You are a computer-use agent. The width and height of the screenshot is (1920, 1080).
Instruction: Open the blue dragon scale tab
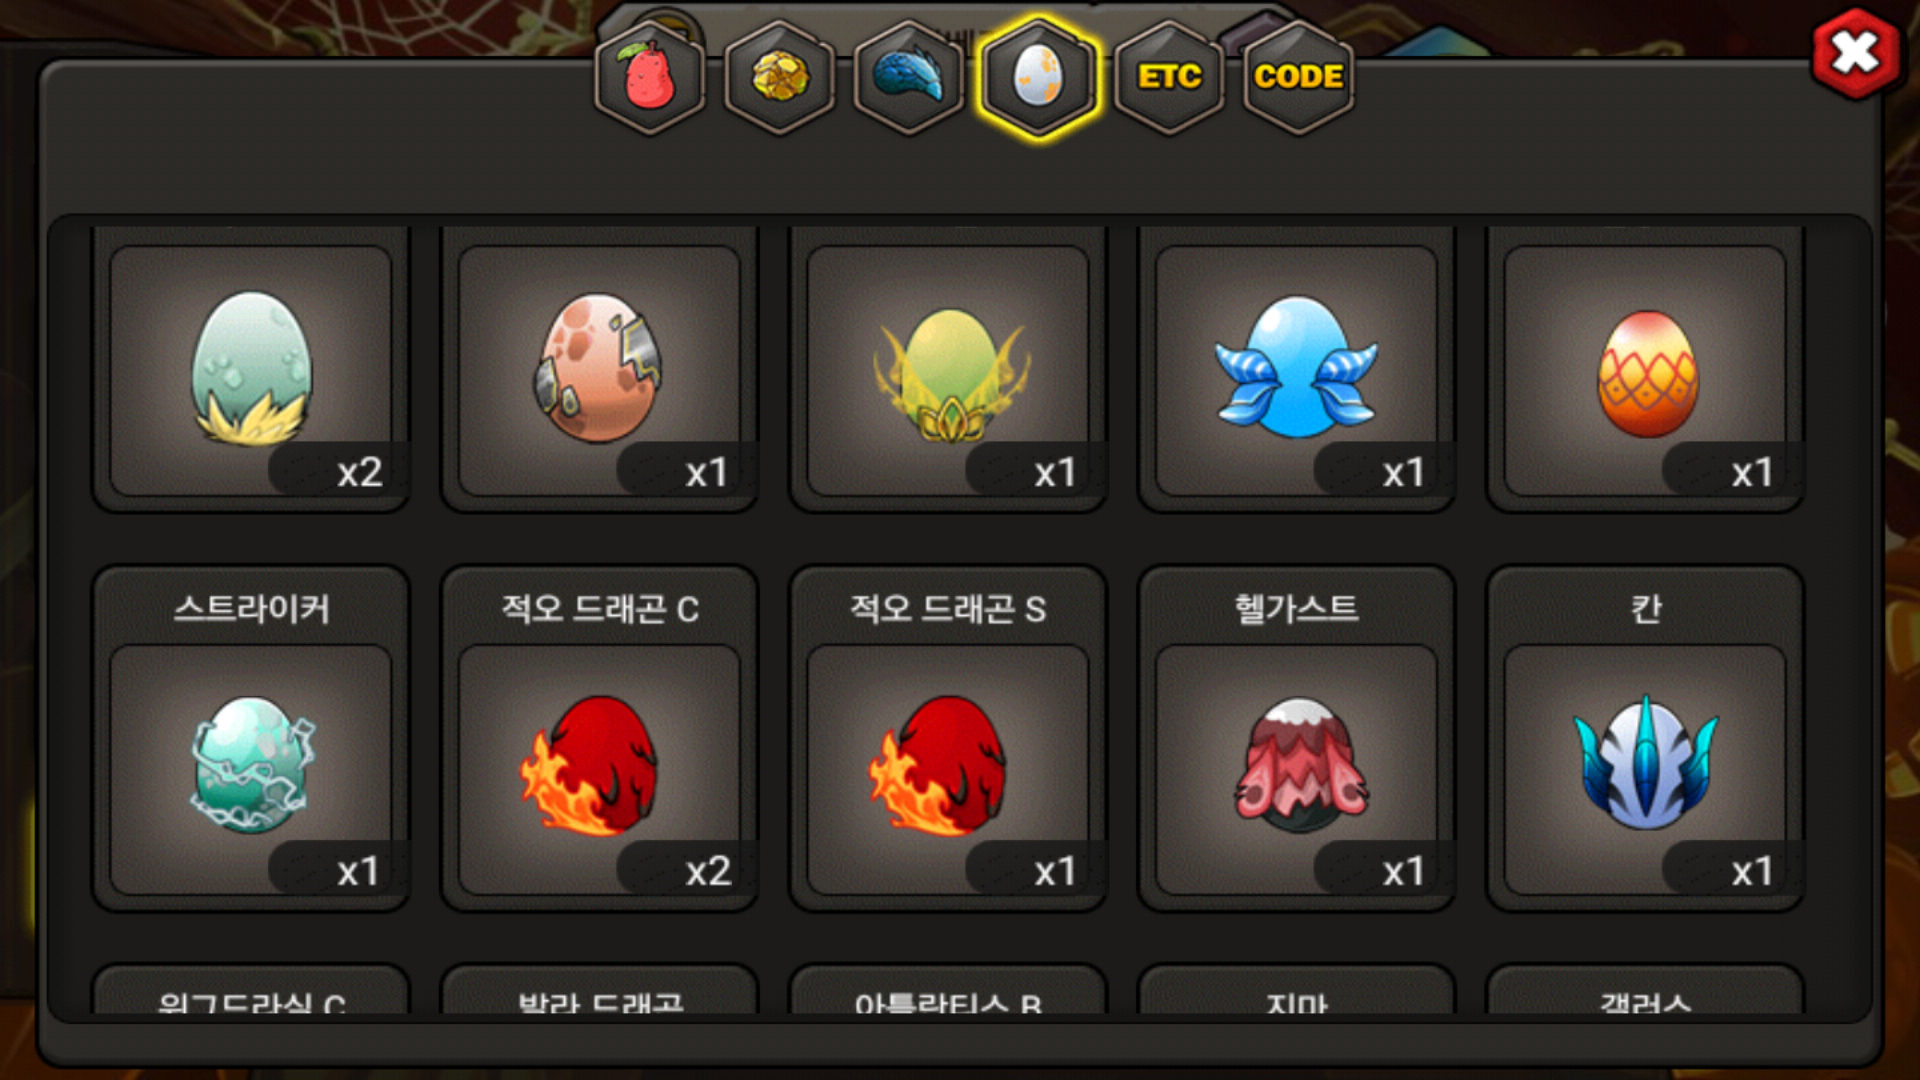909,77
